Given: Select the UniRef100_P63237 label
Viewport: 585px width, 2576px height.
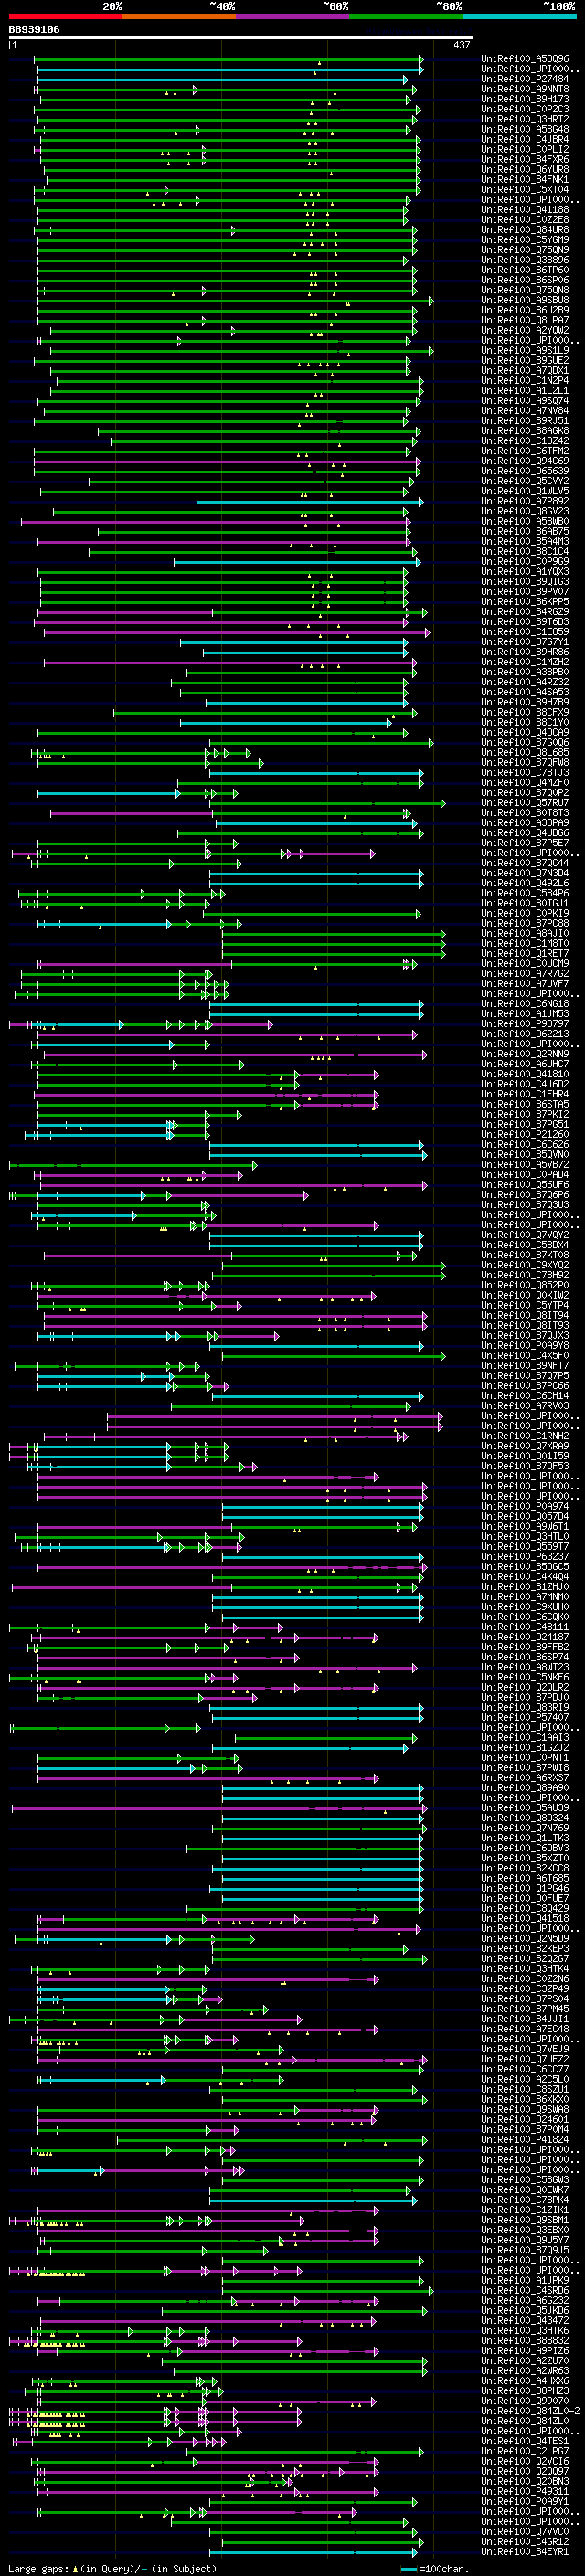Looking at the screenshot, I should pyautogui.click(x=525, y=1557).
